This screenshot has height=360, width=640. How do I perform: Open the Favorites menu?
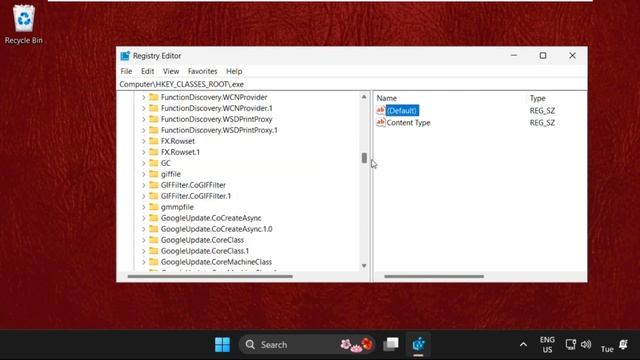click(202, 71)
